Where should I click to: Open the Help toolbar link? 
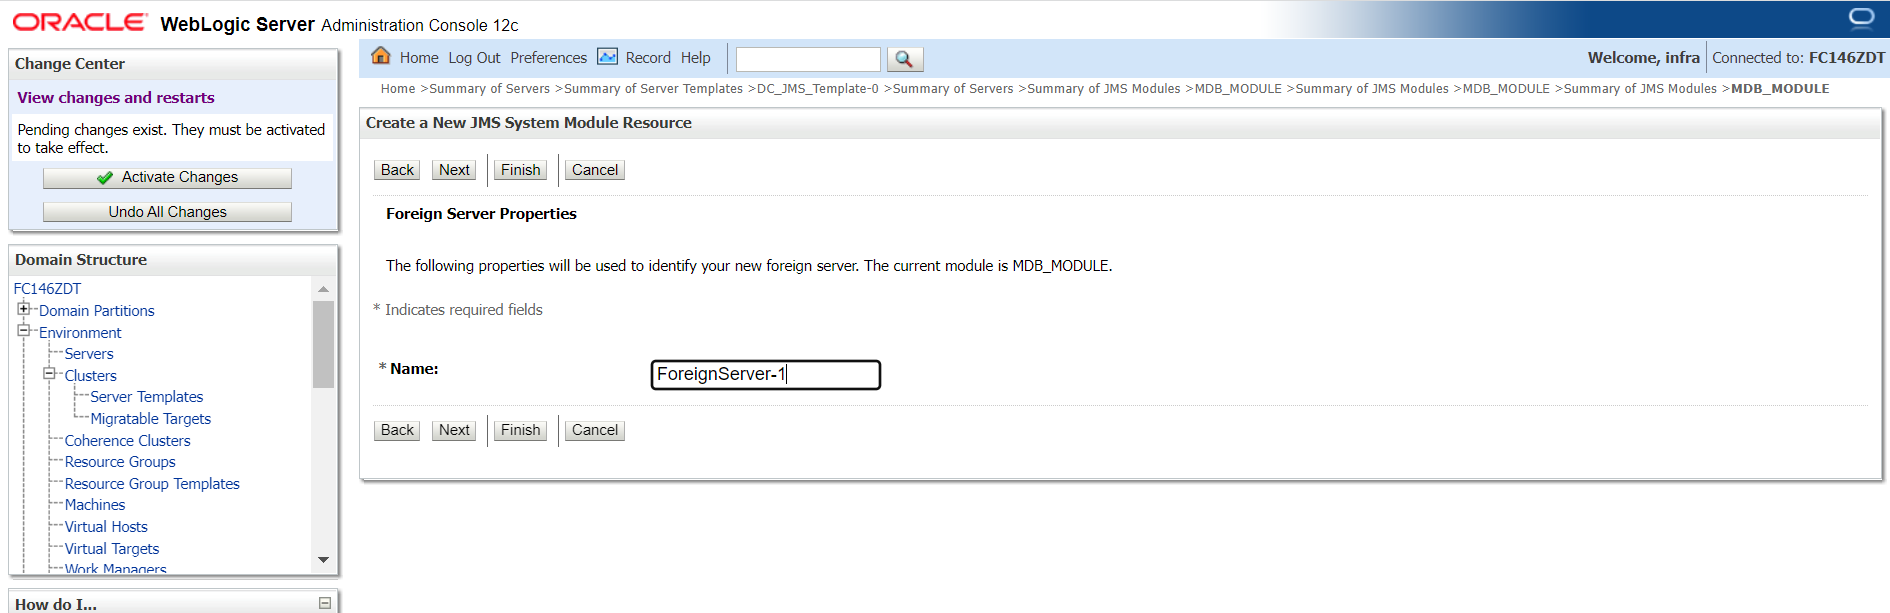[x=696, y=58]
